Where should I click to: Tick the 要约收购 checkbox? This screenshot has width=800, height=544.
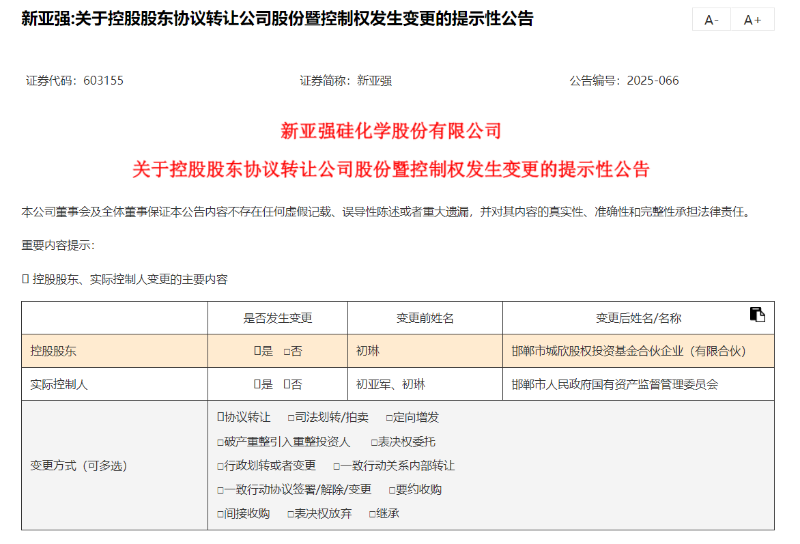coord(392,490)
